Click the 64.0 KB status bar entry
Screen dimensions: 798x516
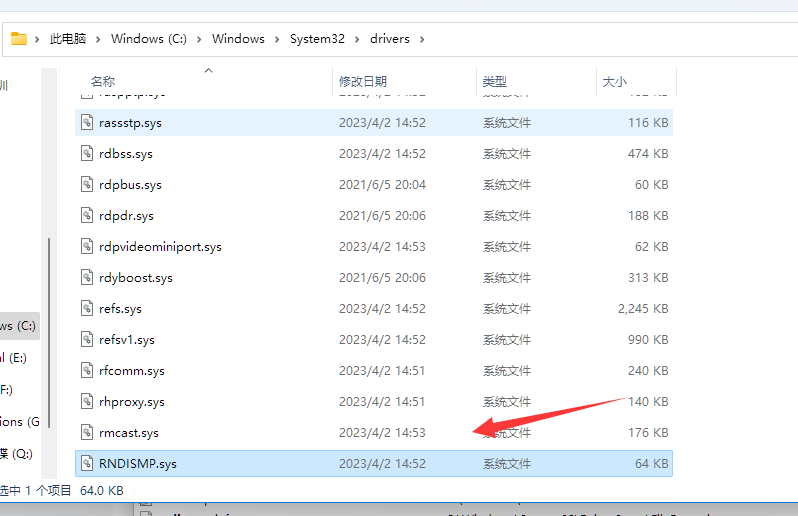point(102,491)
